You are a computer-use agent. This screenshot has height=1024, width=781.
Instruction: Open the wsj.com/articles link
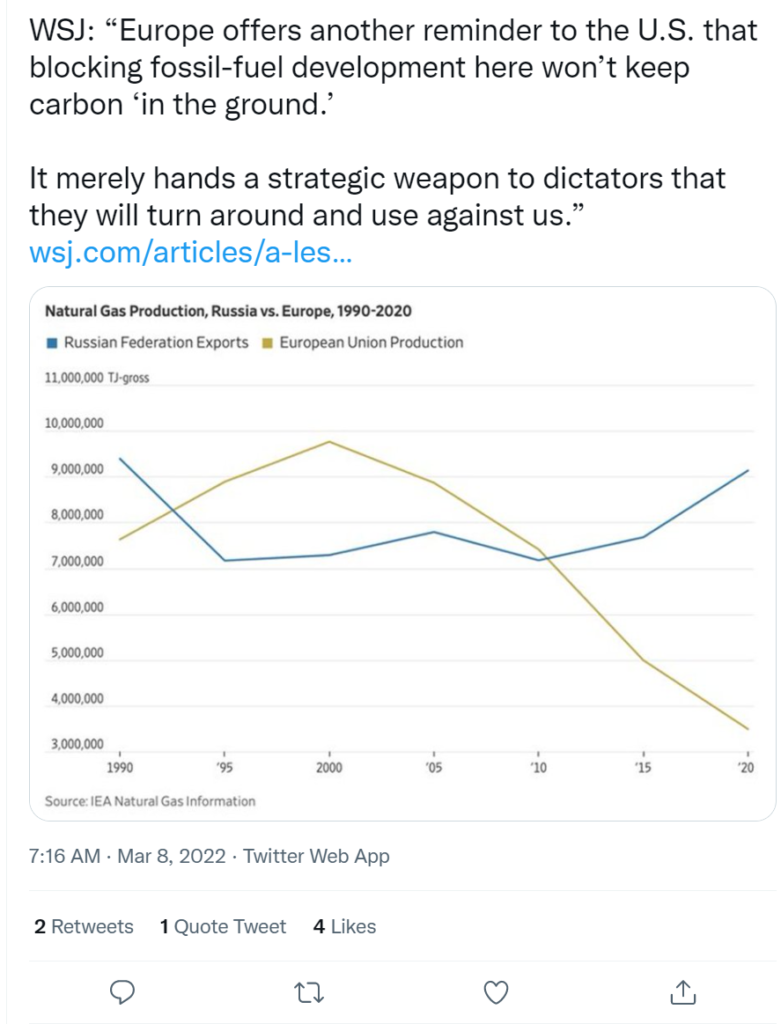191,252
